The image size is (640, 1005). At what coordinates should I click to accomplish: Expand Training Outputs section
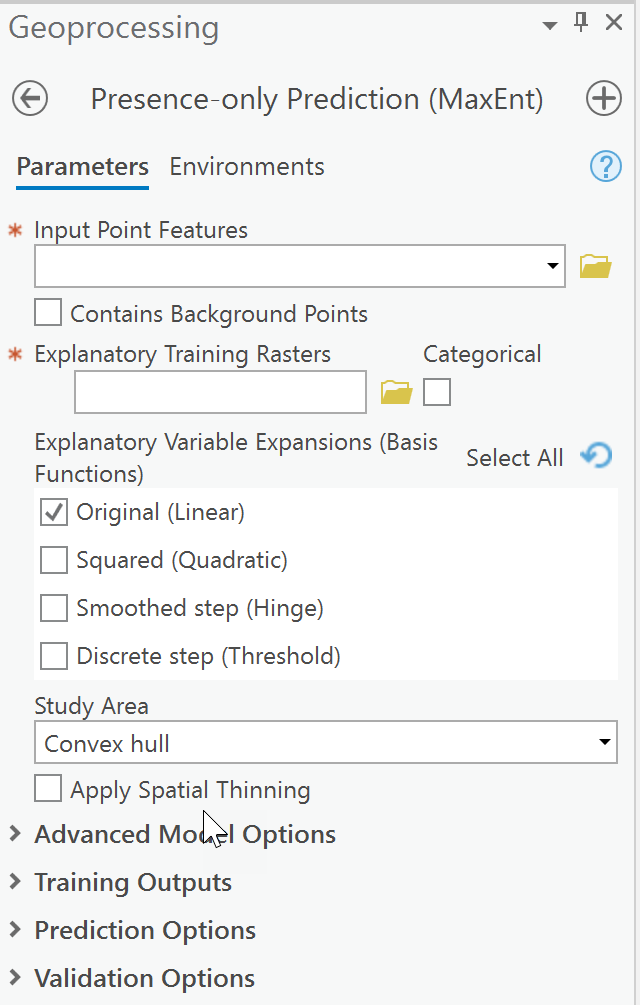(14, 883)
